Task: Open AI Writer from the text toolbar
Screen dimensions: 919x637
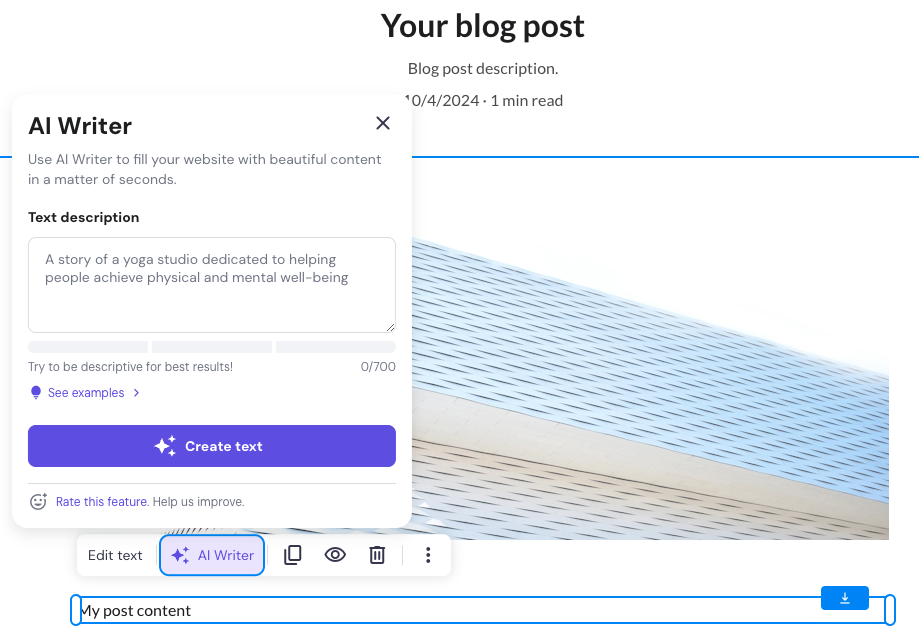Action: coord(212,555)
